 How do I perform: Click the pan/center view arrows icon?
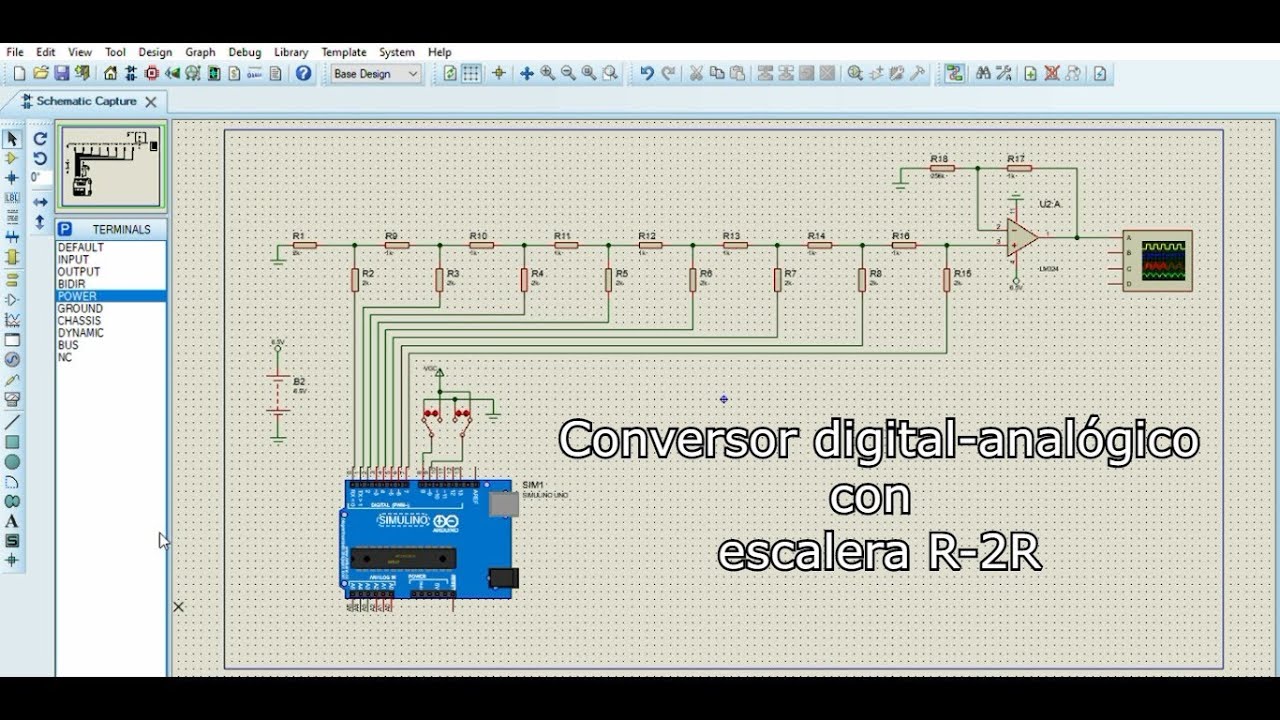pyautogui.click(x=527, y=73)
